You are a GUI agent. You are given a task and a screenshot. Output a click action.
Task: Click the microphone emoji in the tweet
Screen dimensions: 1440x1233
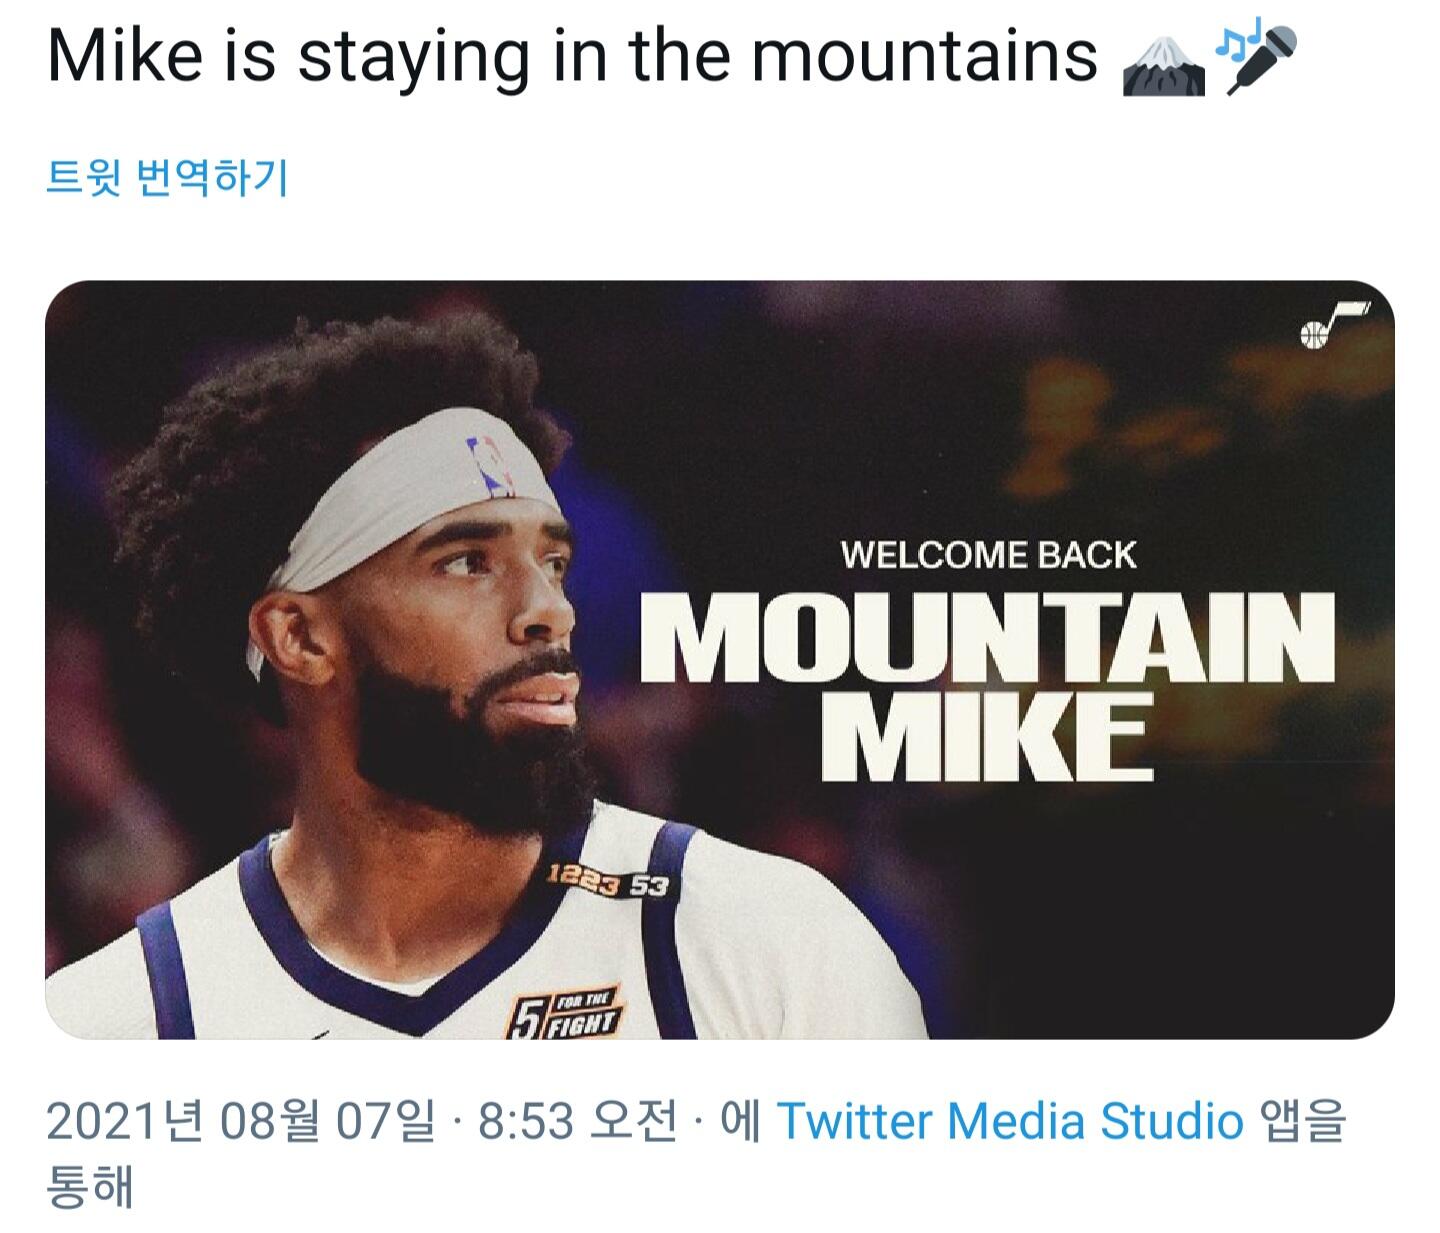tap(1262, 62)
